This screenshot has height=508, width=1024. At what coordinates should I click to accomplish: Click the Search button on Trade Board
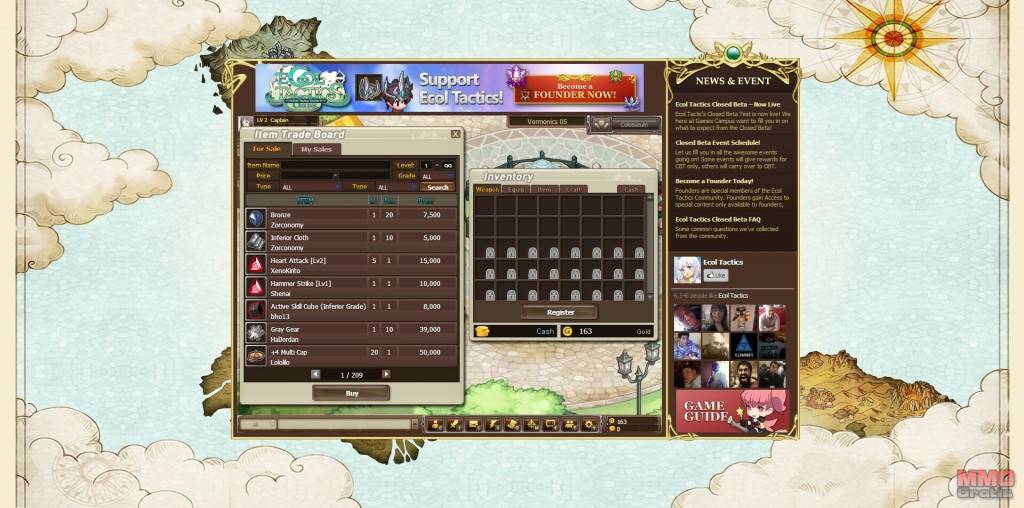point(437,187)
